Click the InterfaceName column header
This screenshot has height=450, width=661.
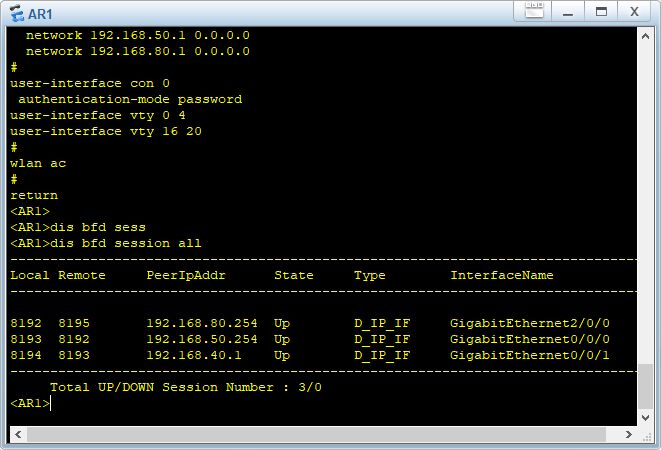pyautogui.click(x=502, y=275)
